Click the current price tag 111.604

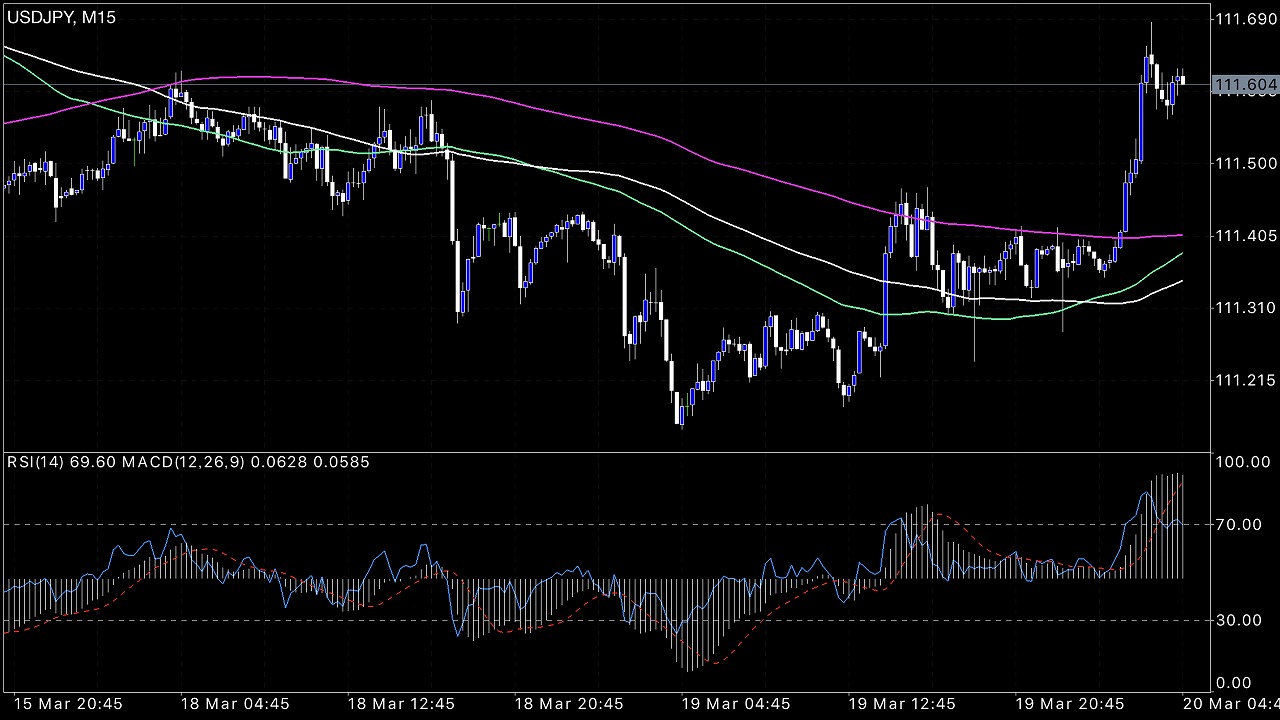coord(1245,86)
